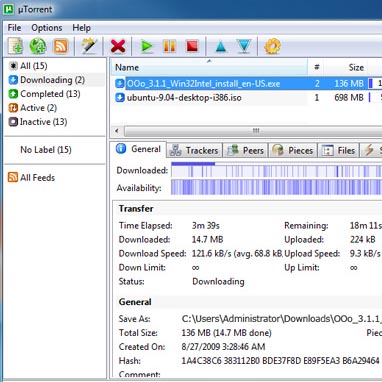
Task: Click the Downloaded pieces progress bar
Action: 276,170
